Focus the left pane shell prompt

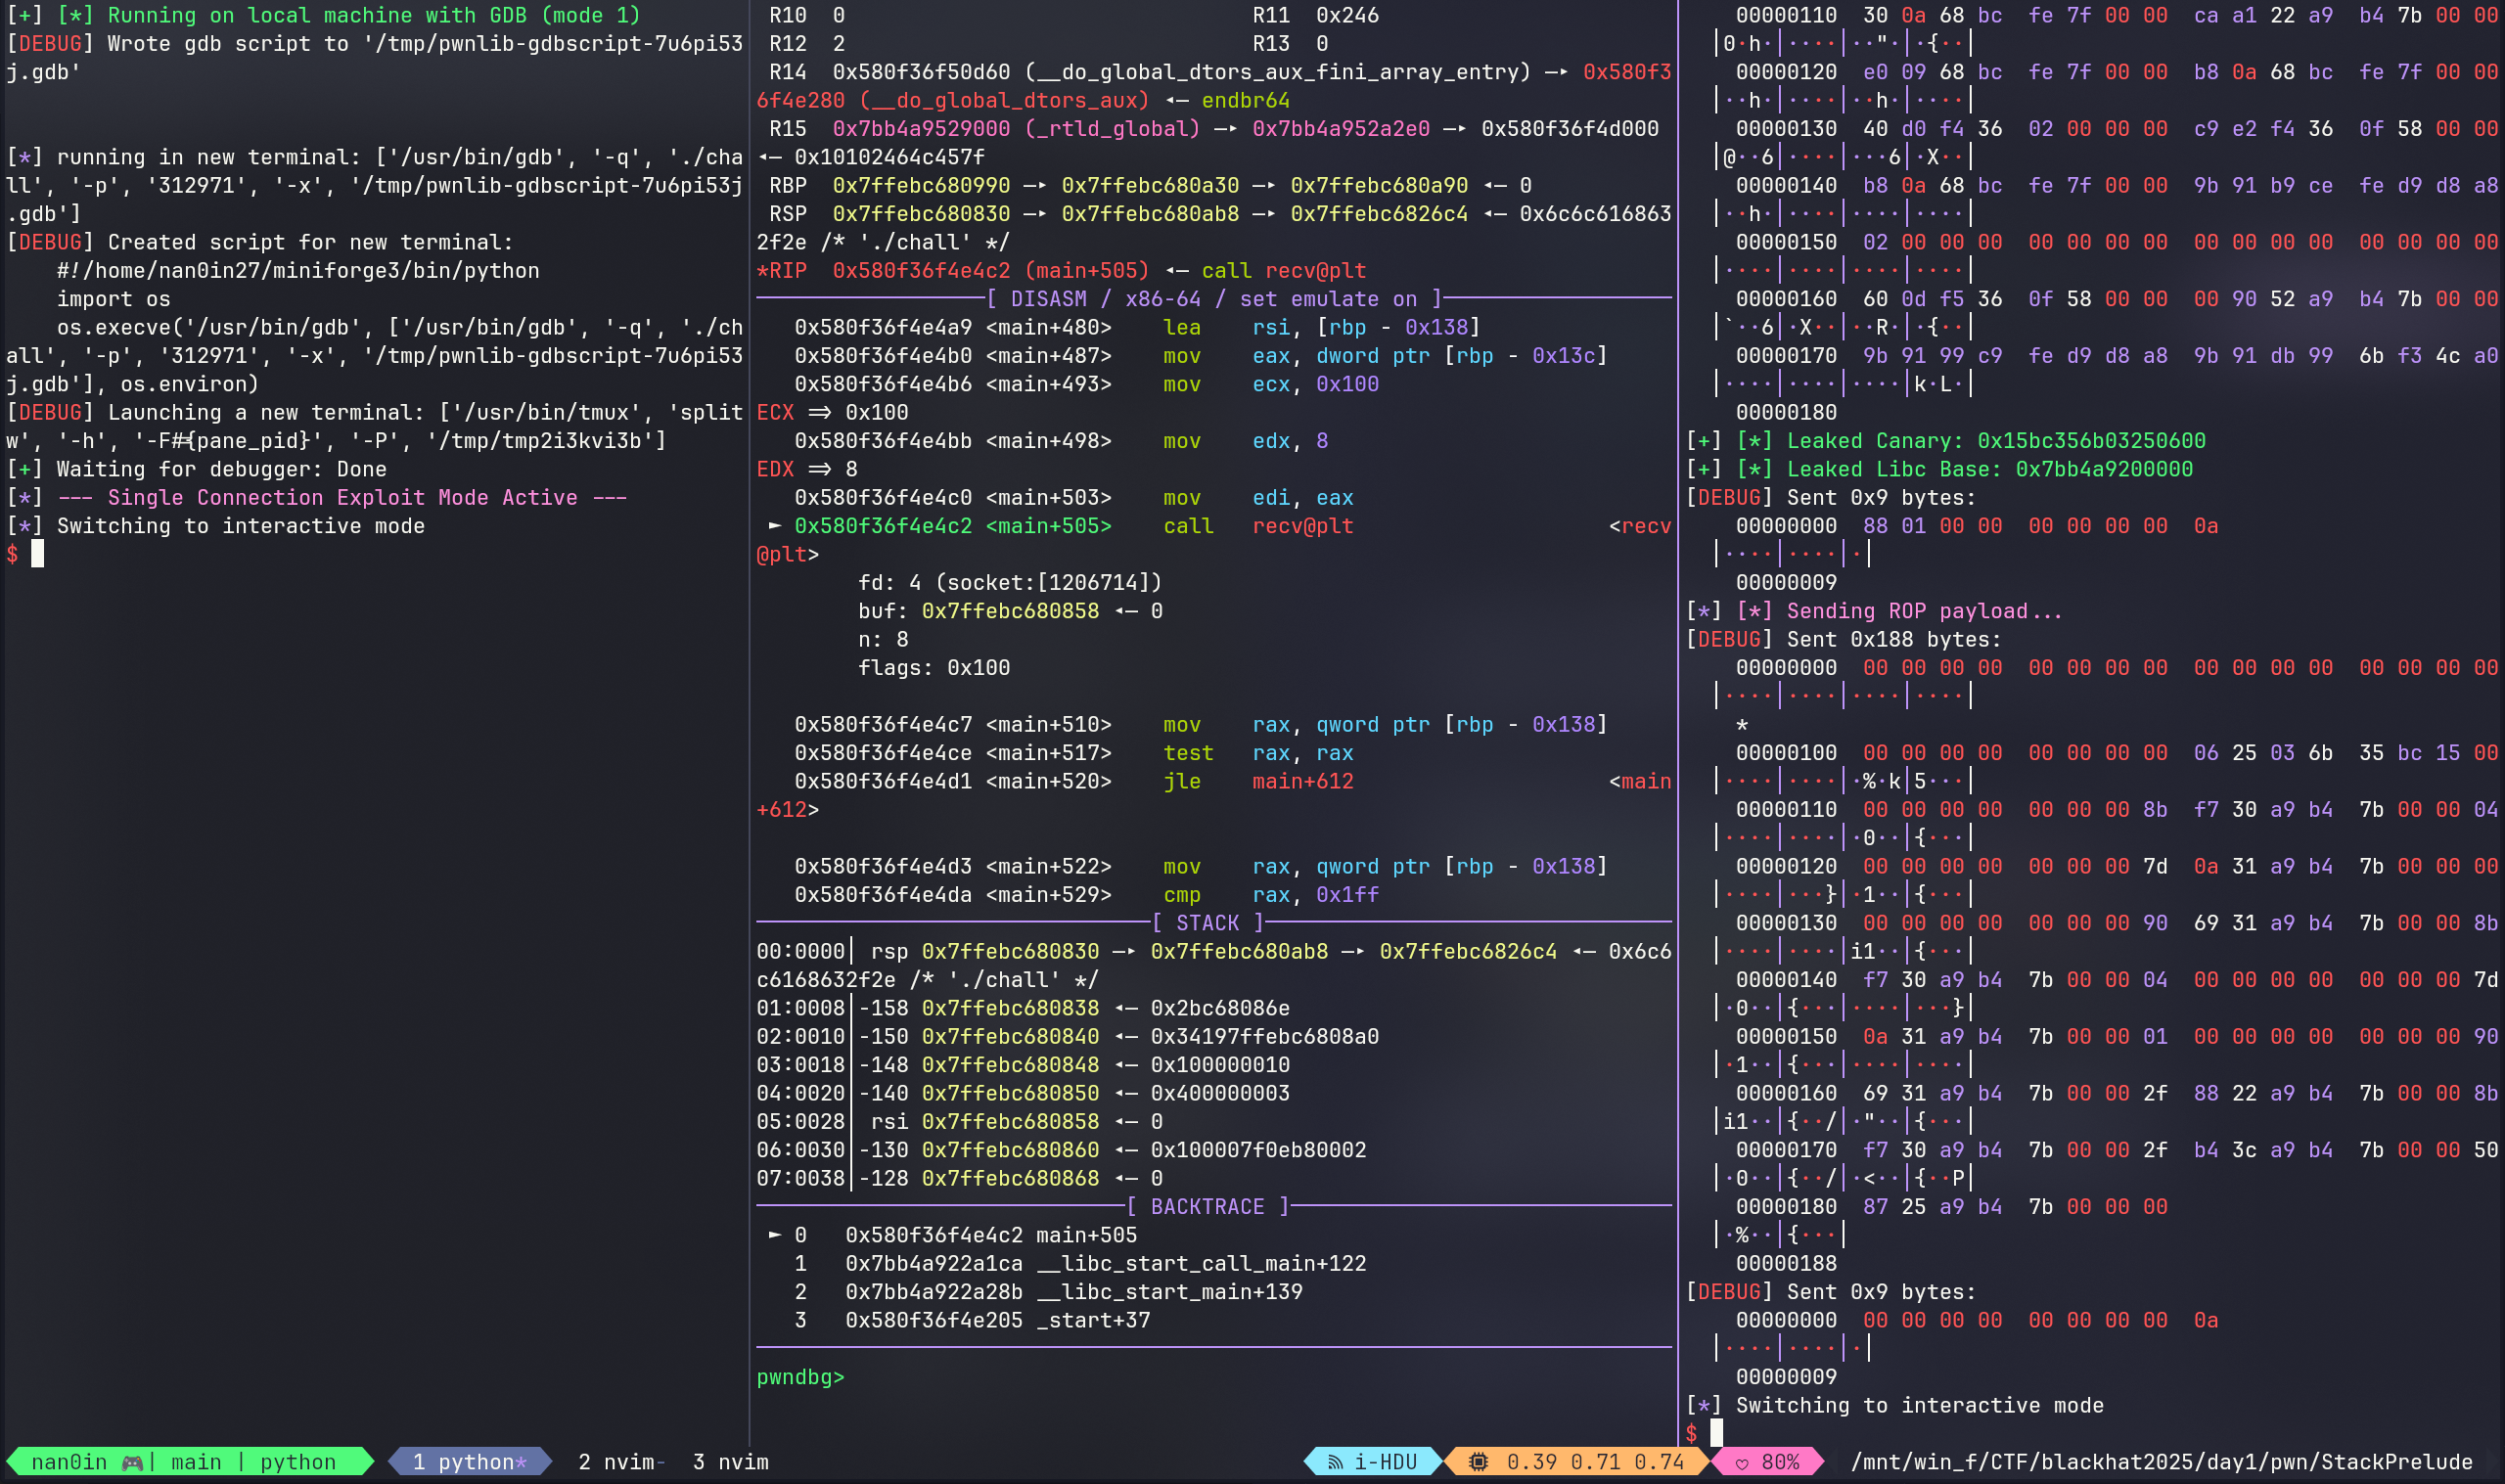[x=38, y=554]
